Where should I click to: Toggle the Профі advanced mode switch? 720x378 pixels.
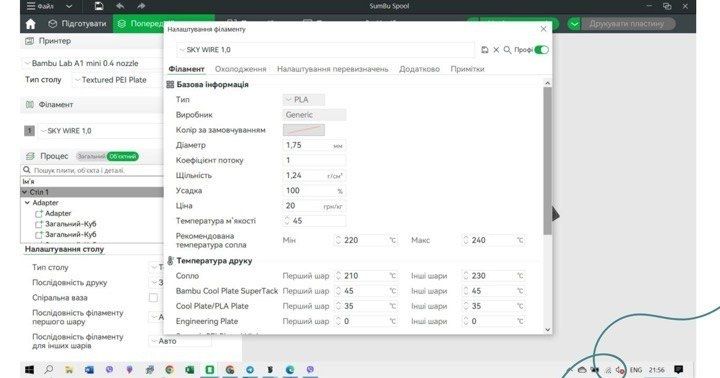(541, 50)
